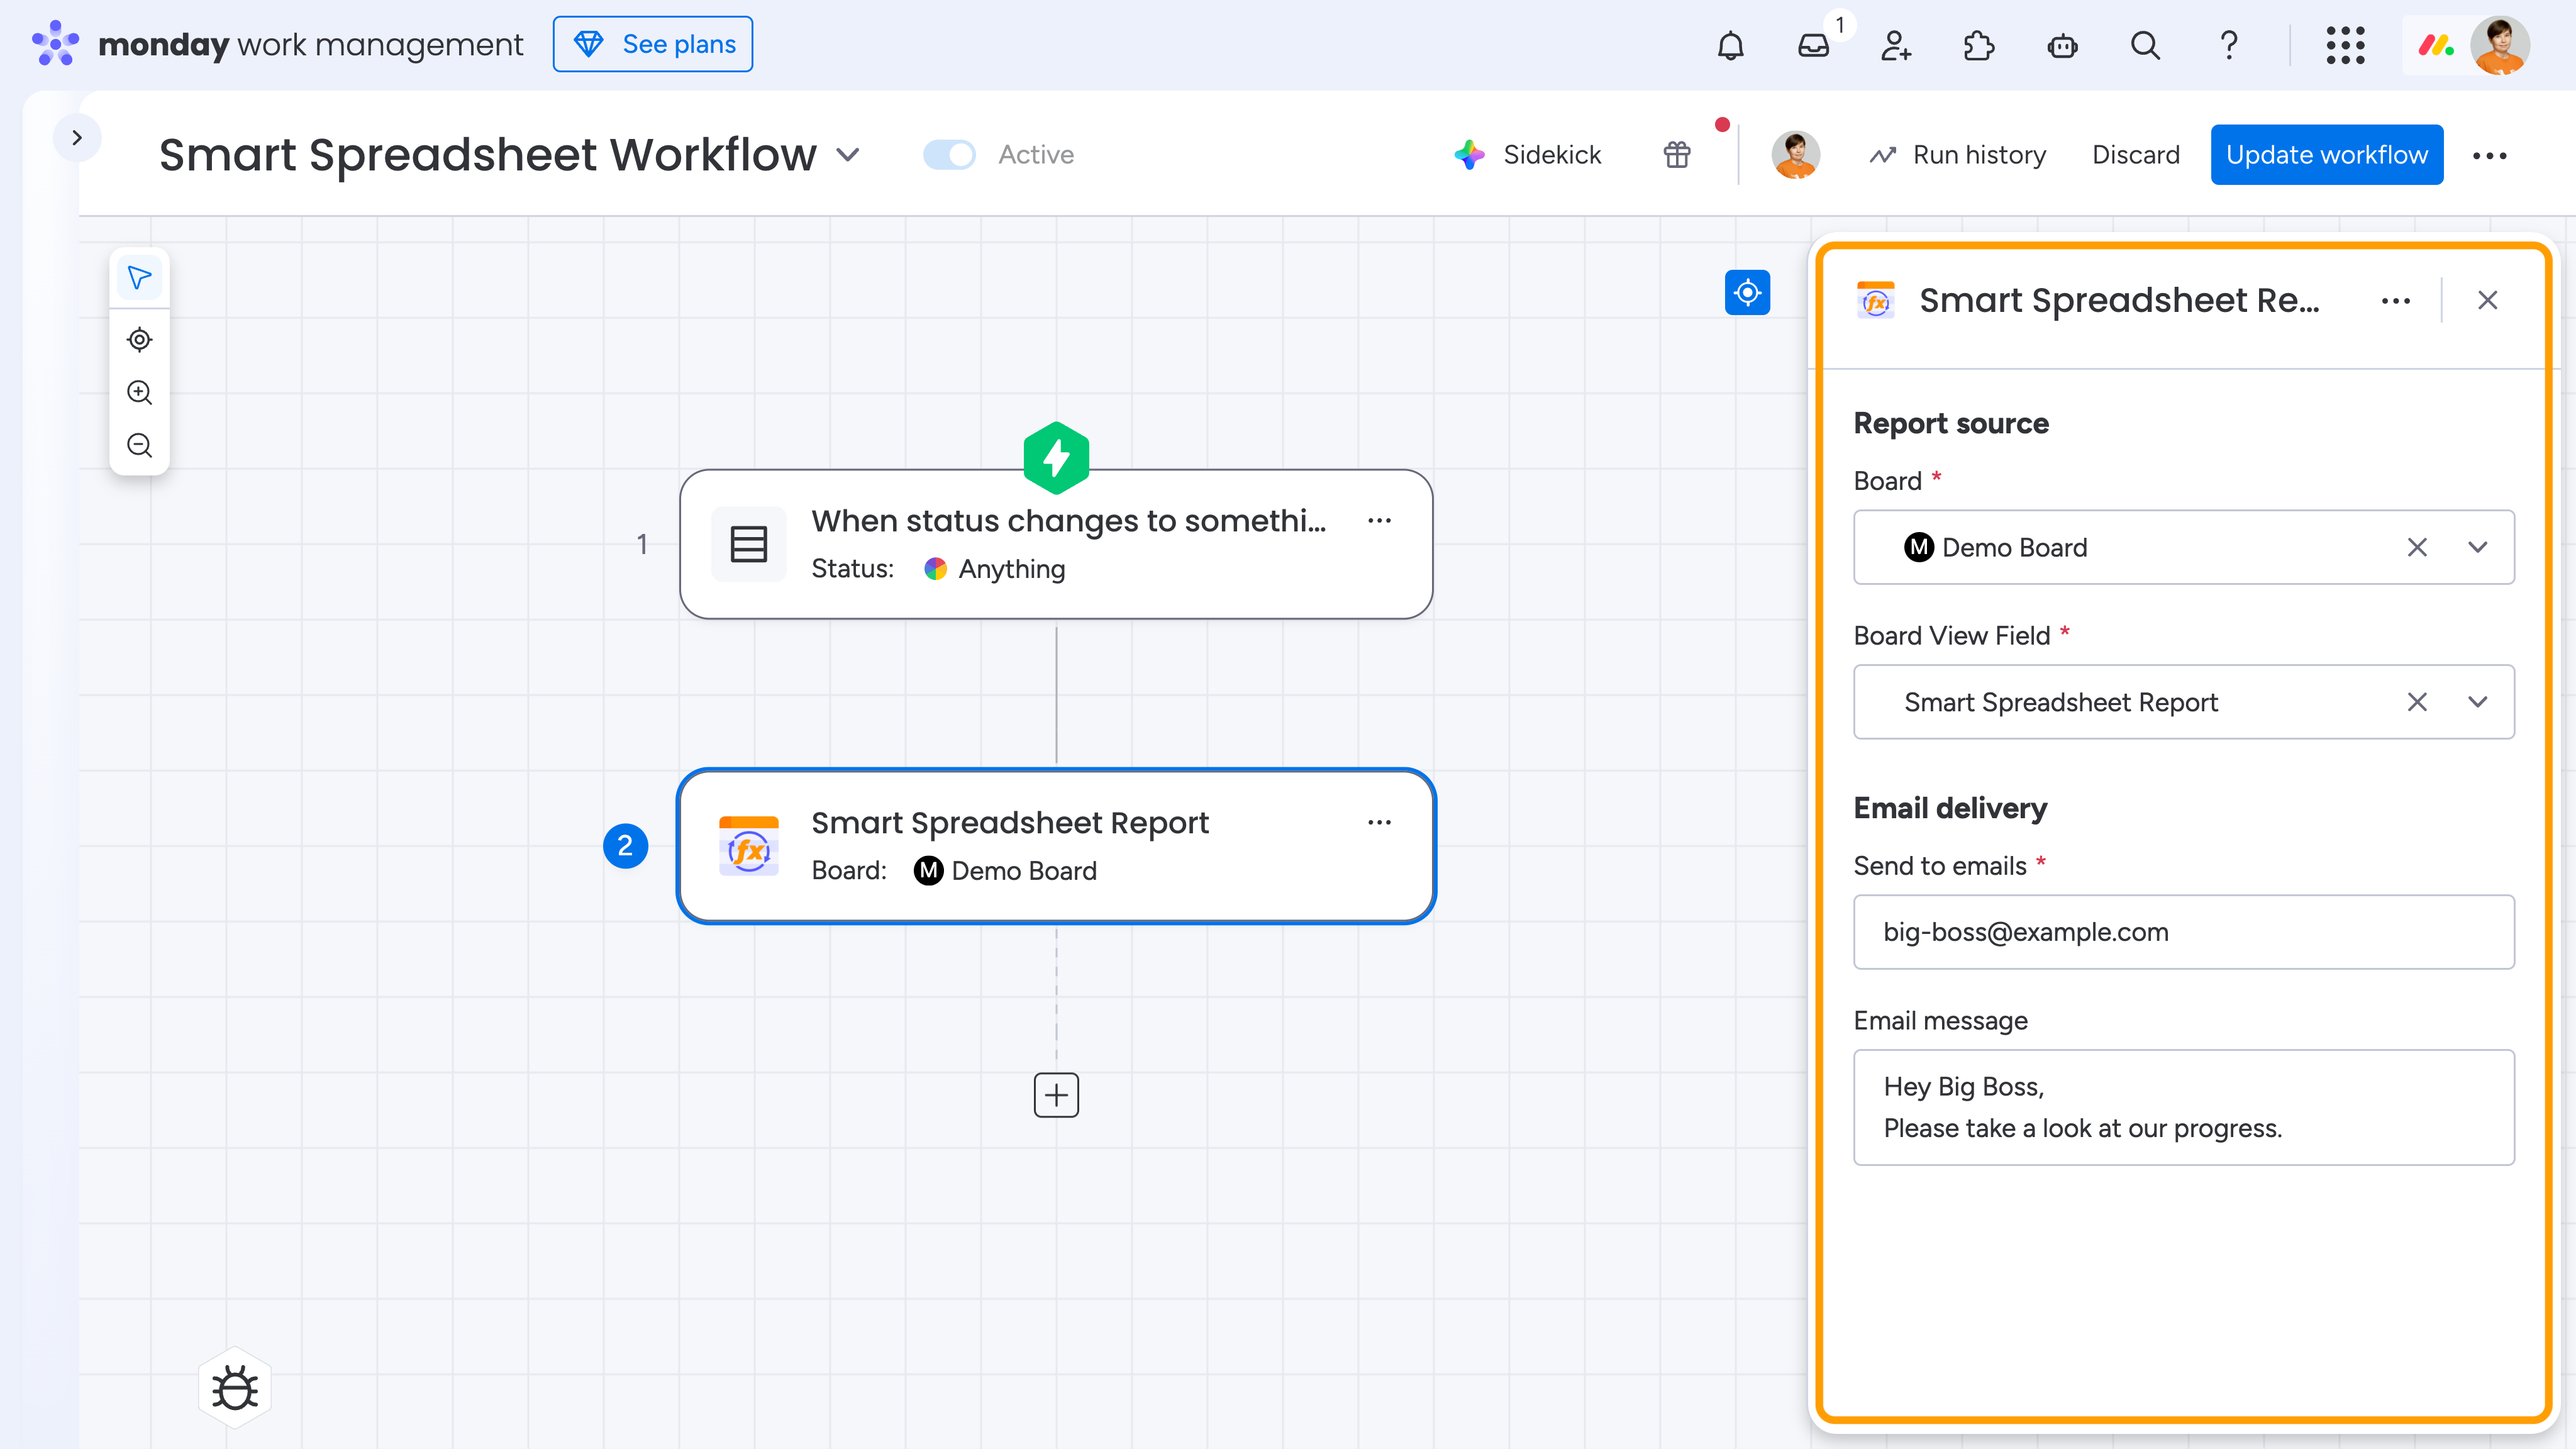Click the zoom in canvas tool
This screenshot has width=2576, height=1449.
139,392
